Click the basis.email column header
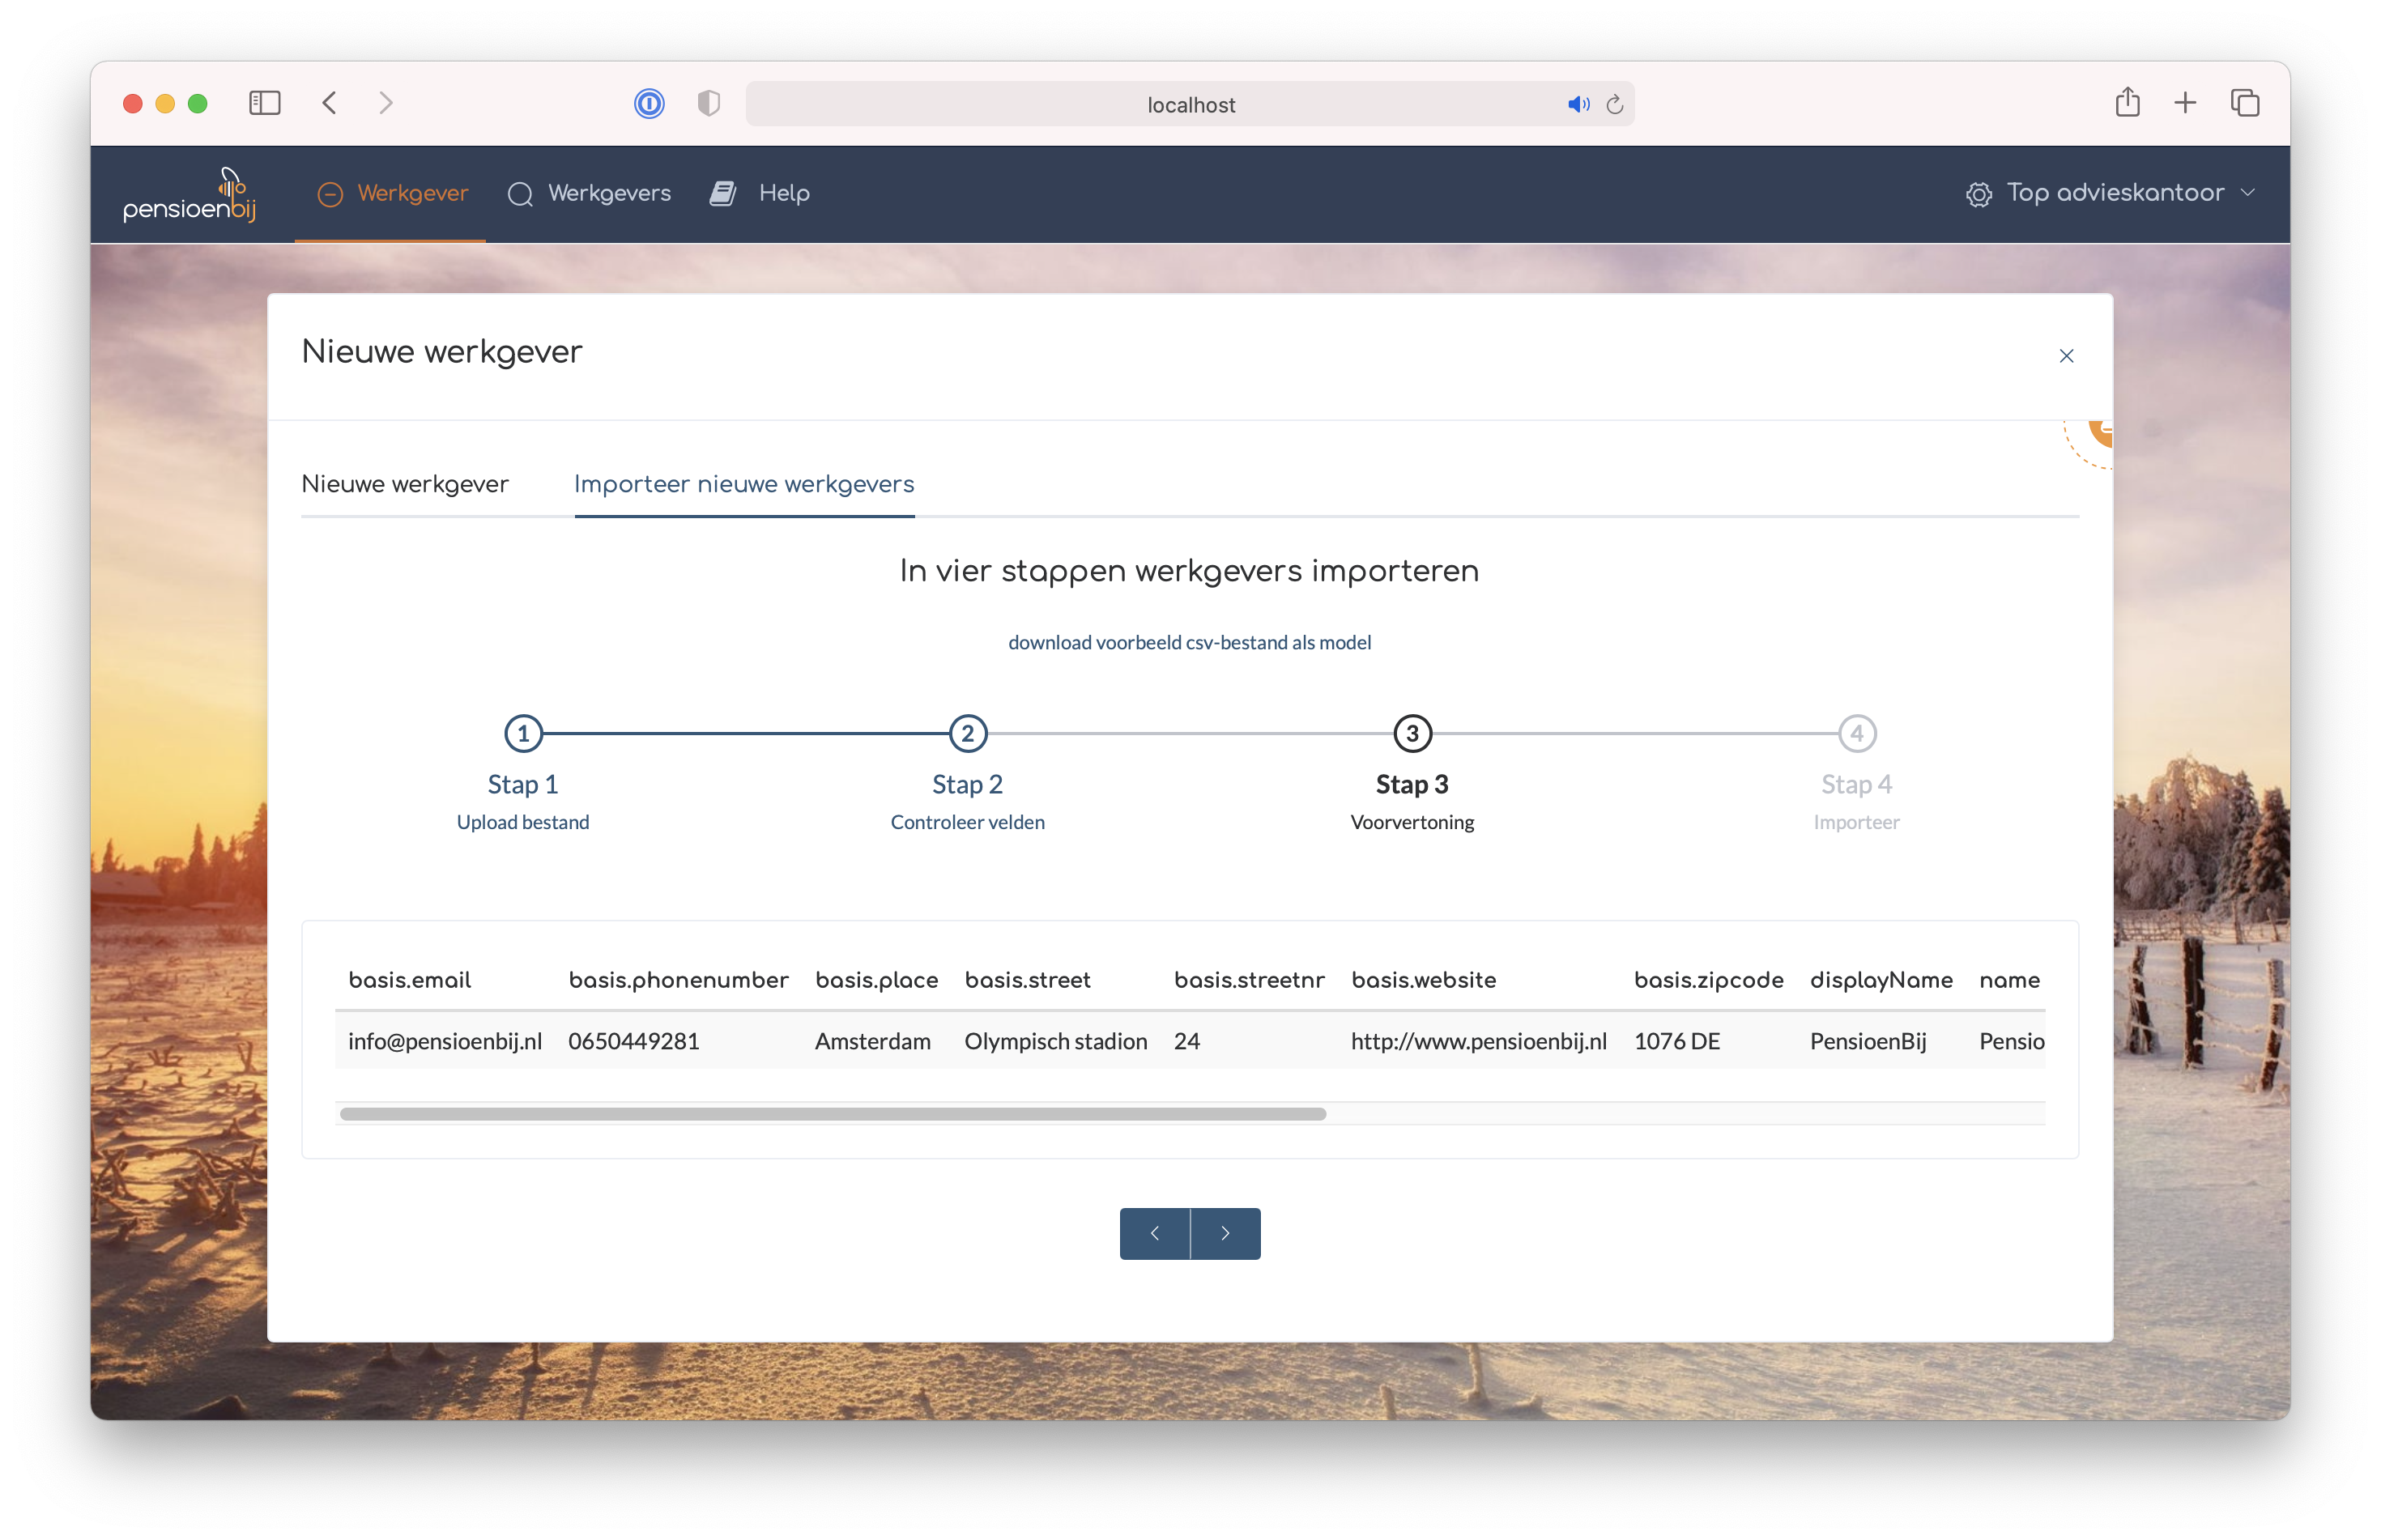 click(410, 980)
